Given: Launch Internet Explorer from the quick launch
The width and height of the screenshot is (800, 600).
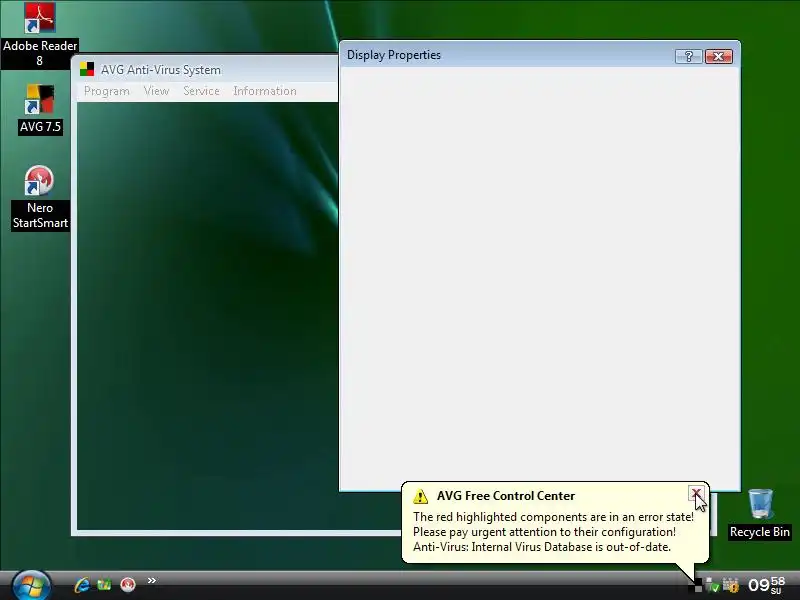Looking at the screenshot, I should coord(82,584).
